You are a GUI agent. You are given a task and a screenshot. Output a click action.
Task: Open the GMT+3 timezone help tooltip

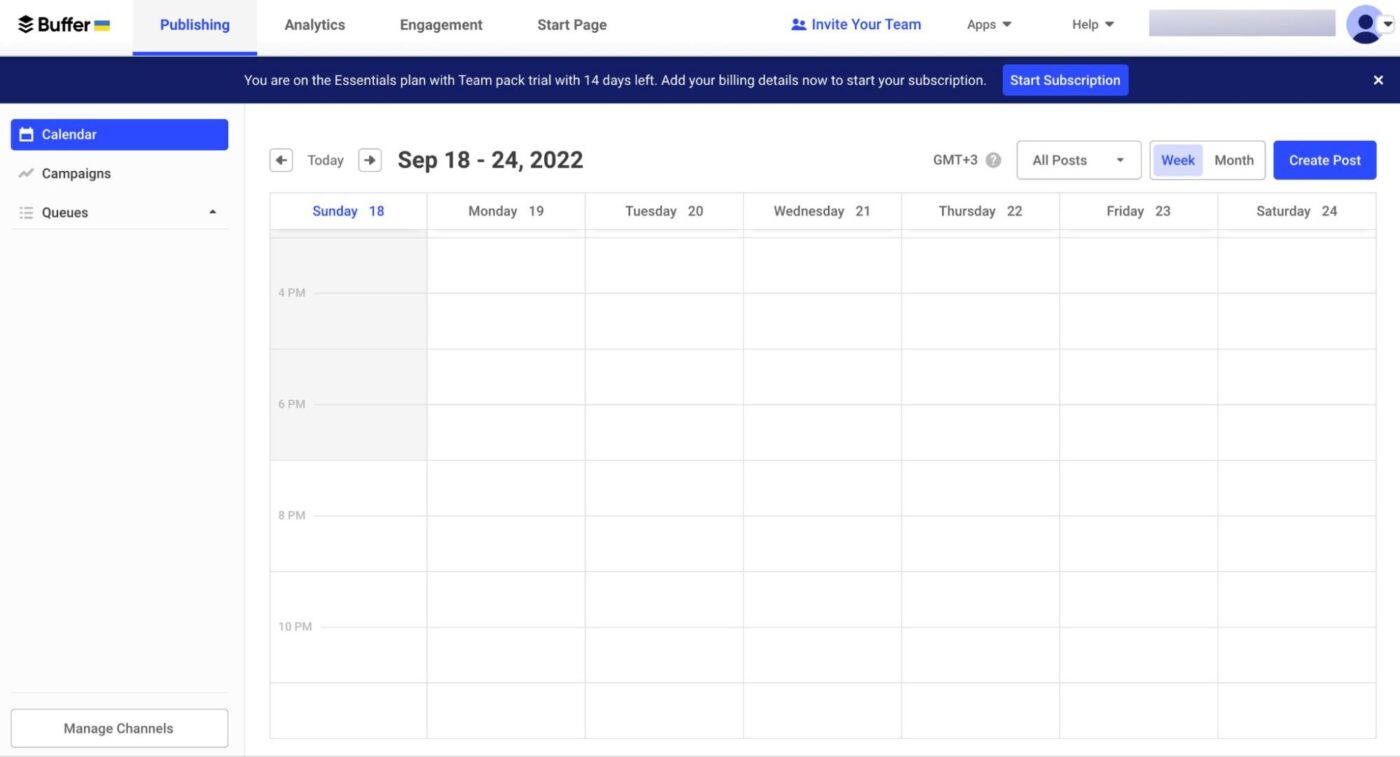click(x=994, y=159)
